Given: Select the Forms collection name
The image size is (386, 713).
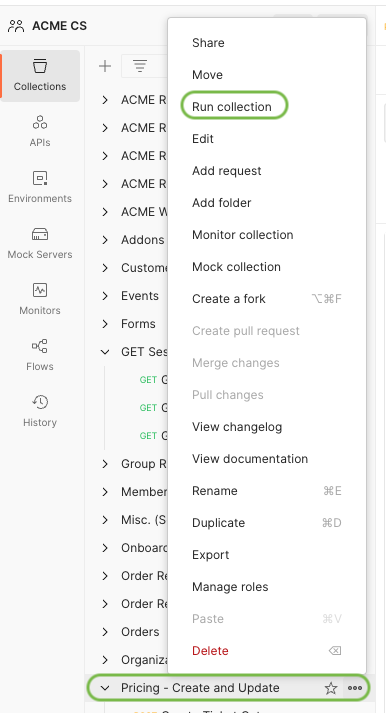Looking at the screenshot, I should (138, 324).
